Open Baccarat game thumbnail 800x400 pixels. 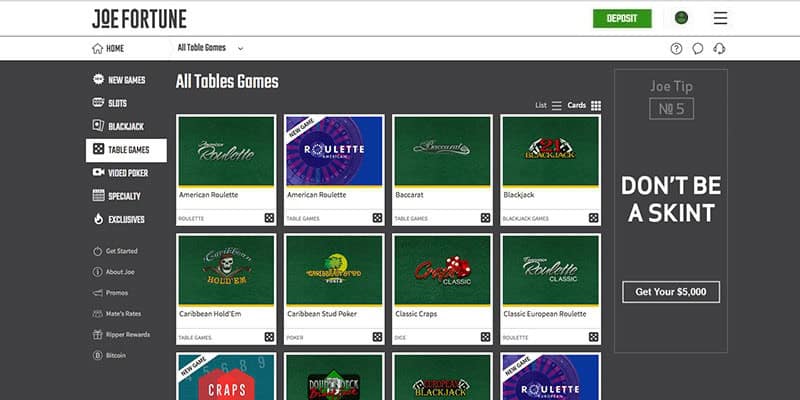click(442, 151)
